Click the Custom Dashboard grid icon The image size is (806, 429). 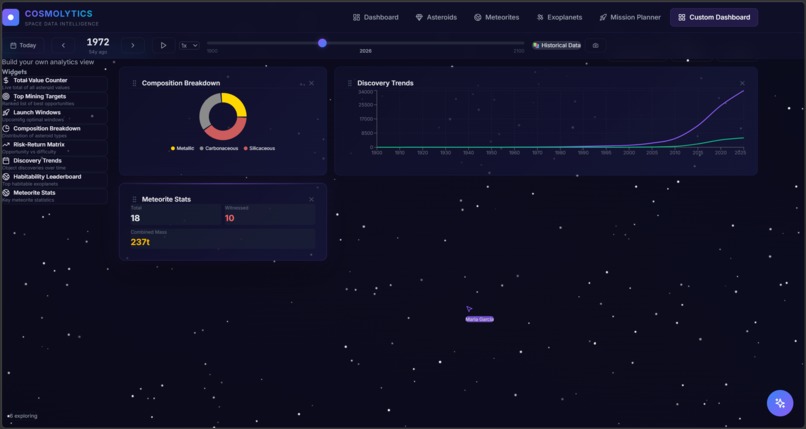click(x=682, y=17)
